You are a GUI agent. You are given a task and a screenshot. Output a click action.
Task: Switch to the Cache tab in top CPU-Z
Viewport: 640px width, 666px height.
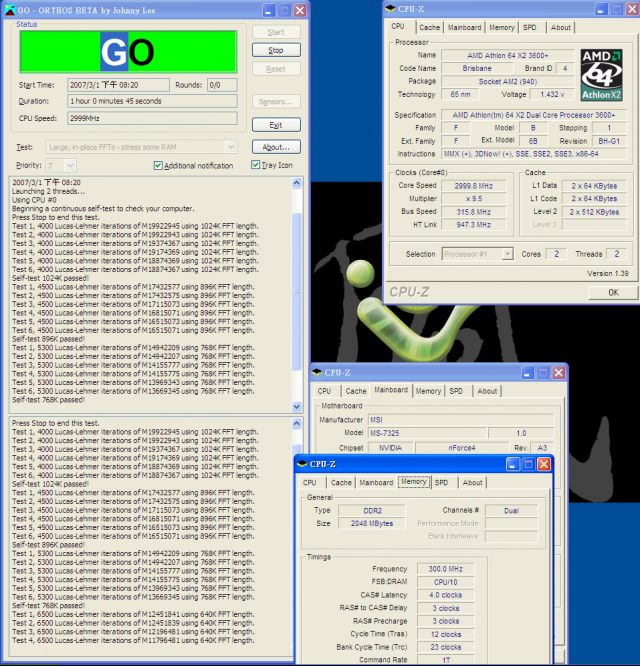point(429,28)
